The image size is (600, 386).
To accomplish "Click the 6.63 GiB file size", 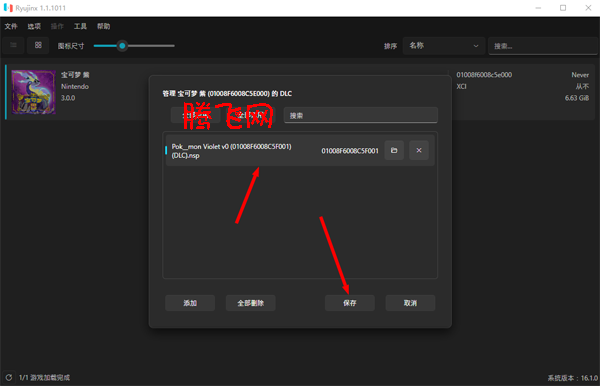I will click(x=577, y=98).
